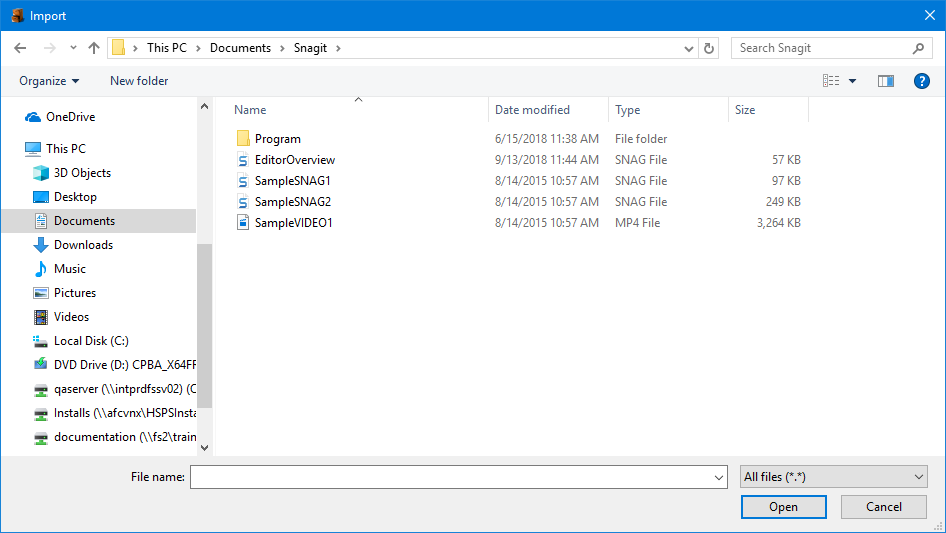946x533 pixels.
Task: Select Downloads in the navigation pane
Action: pos(83,245)
